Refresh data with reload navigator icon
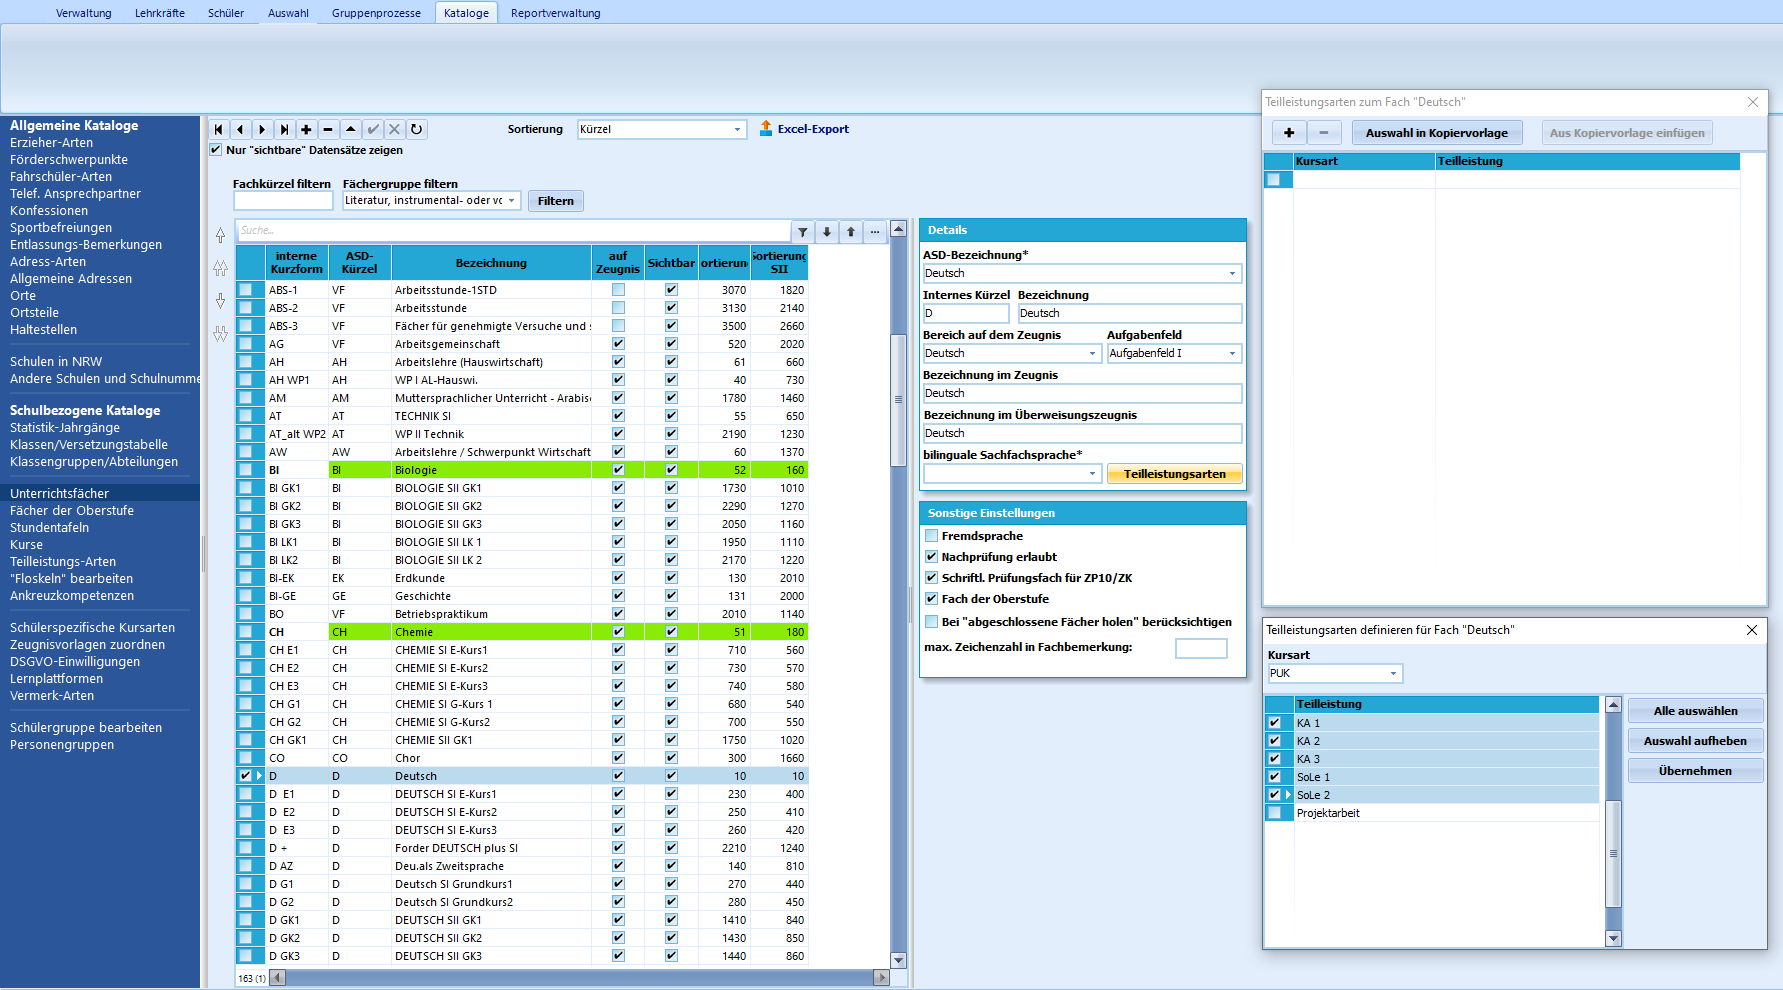1783x990 pixels. (417, 129)
